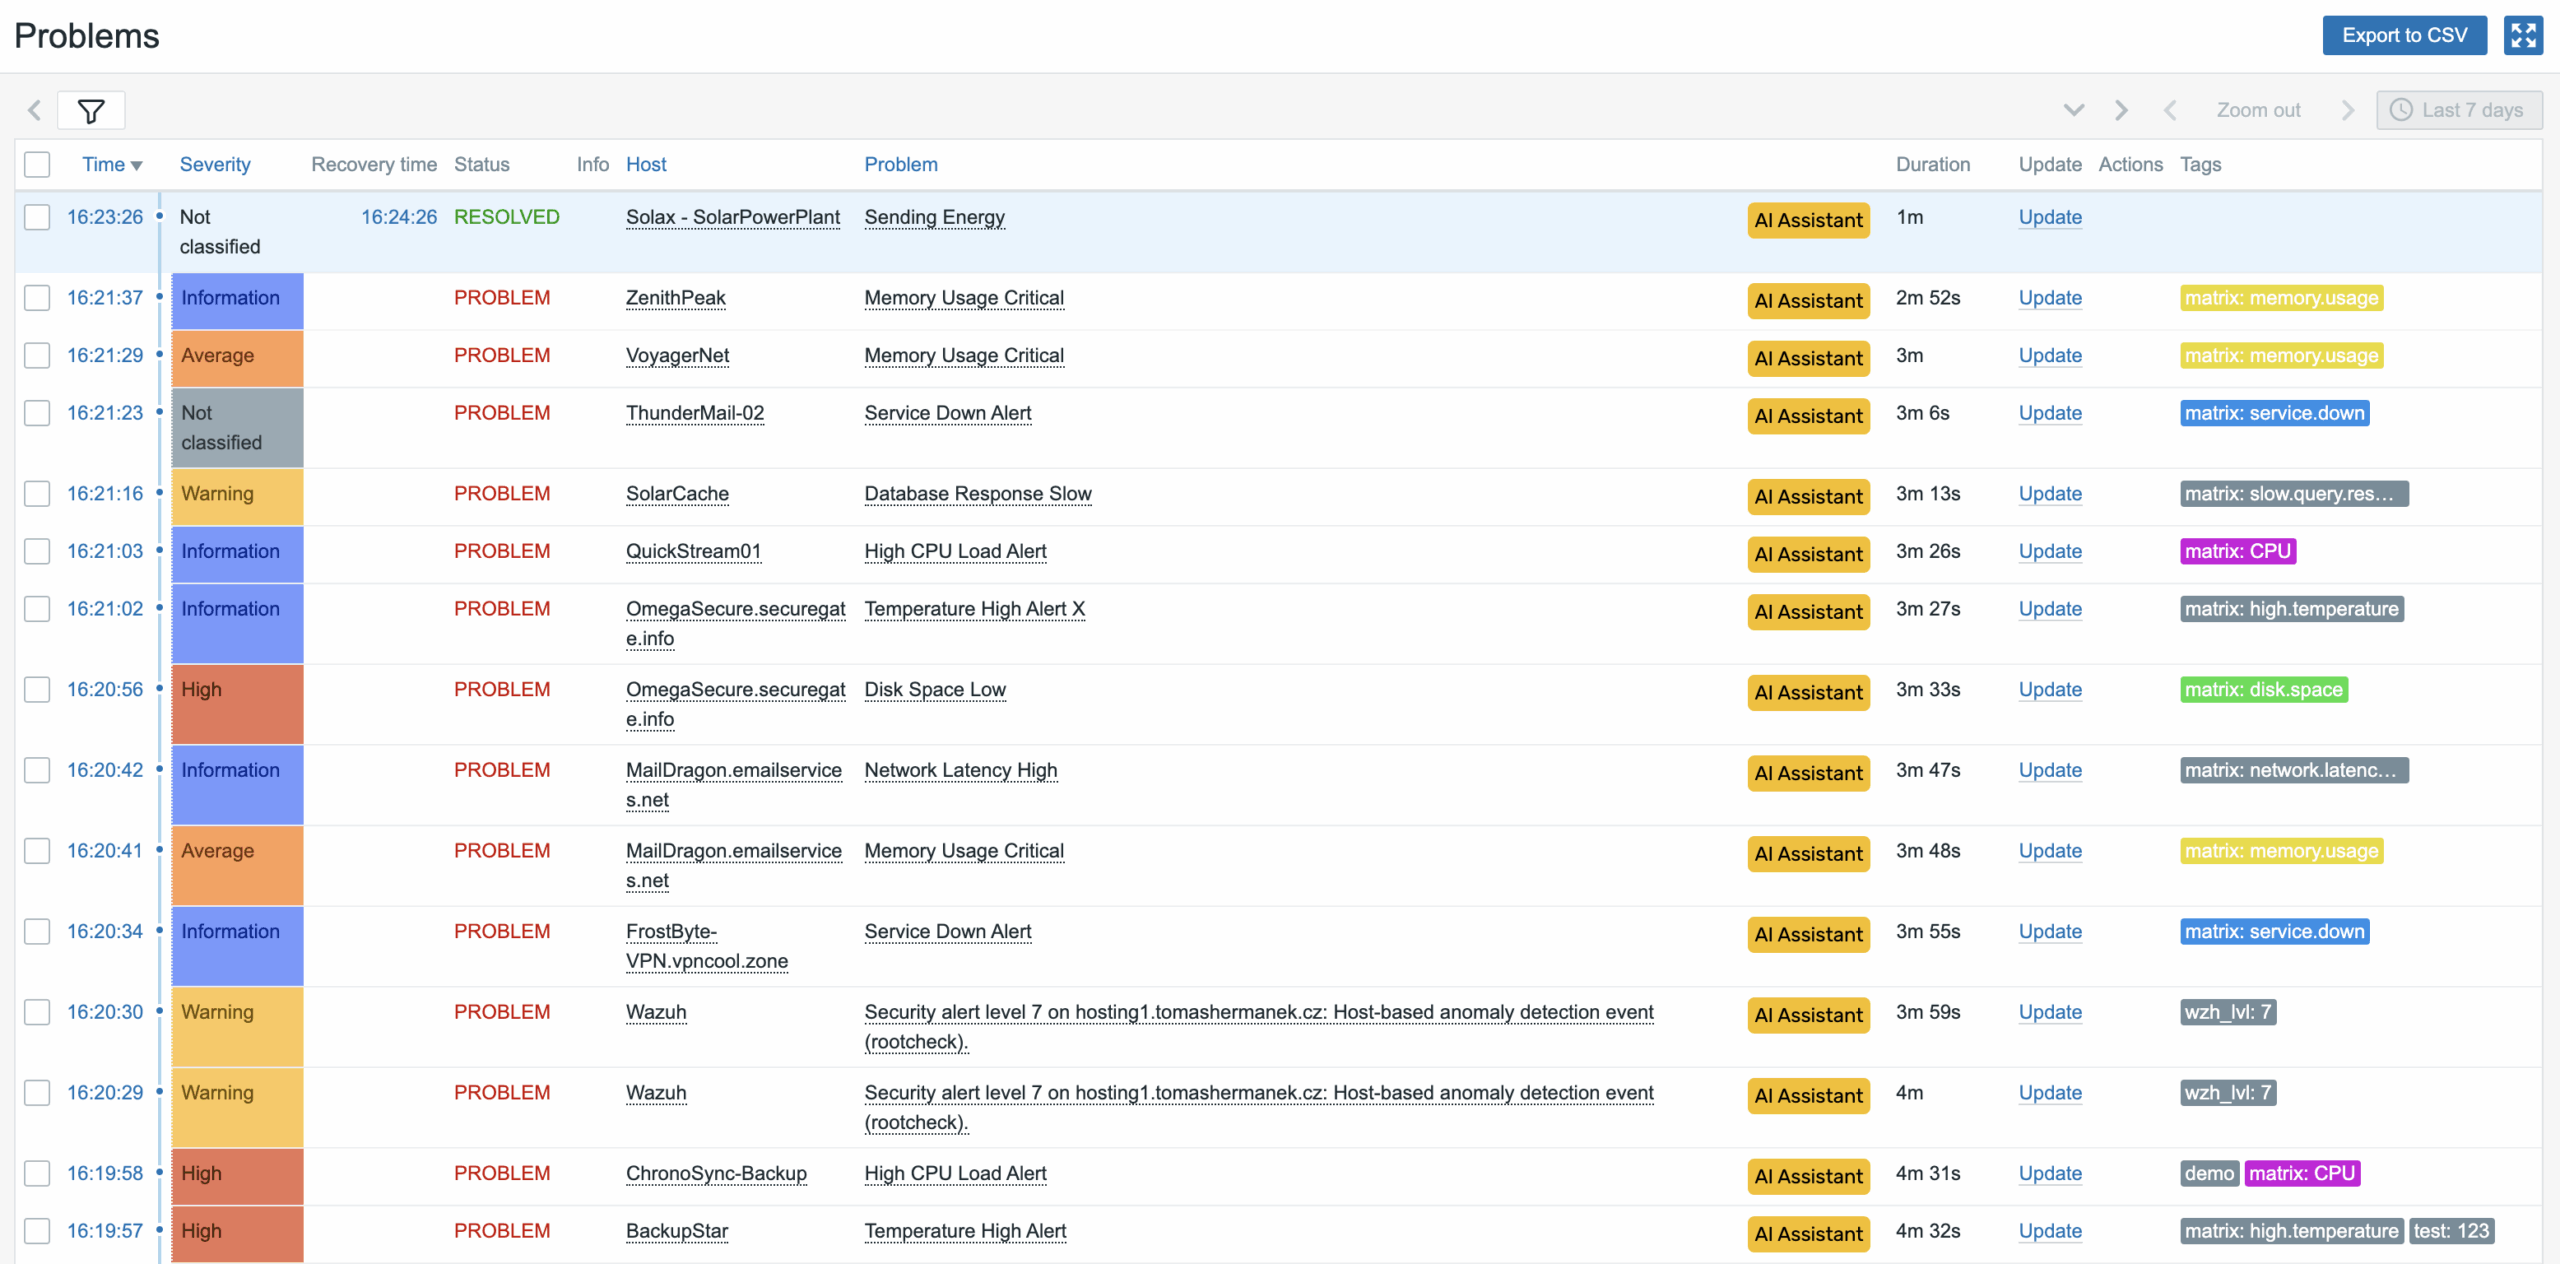Click Update link for Wazuh 16:20:30 row

(x=2050, y=1013)
